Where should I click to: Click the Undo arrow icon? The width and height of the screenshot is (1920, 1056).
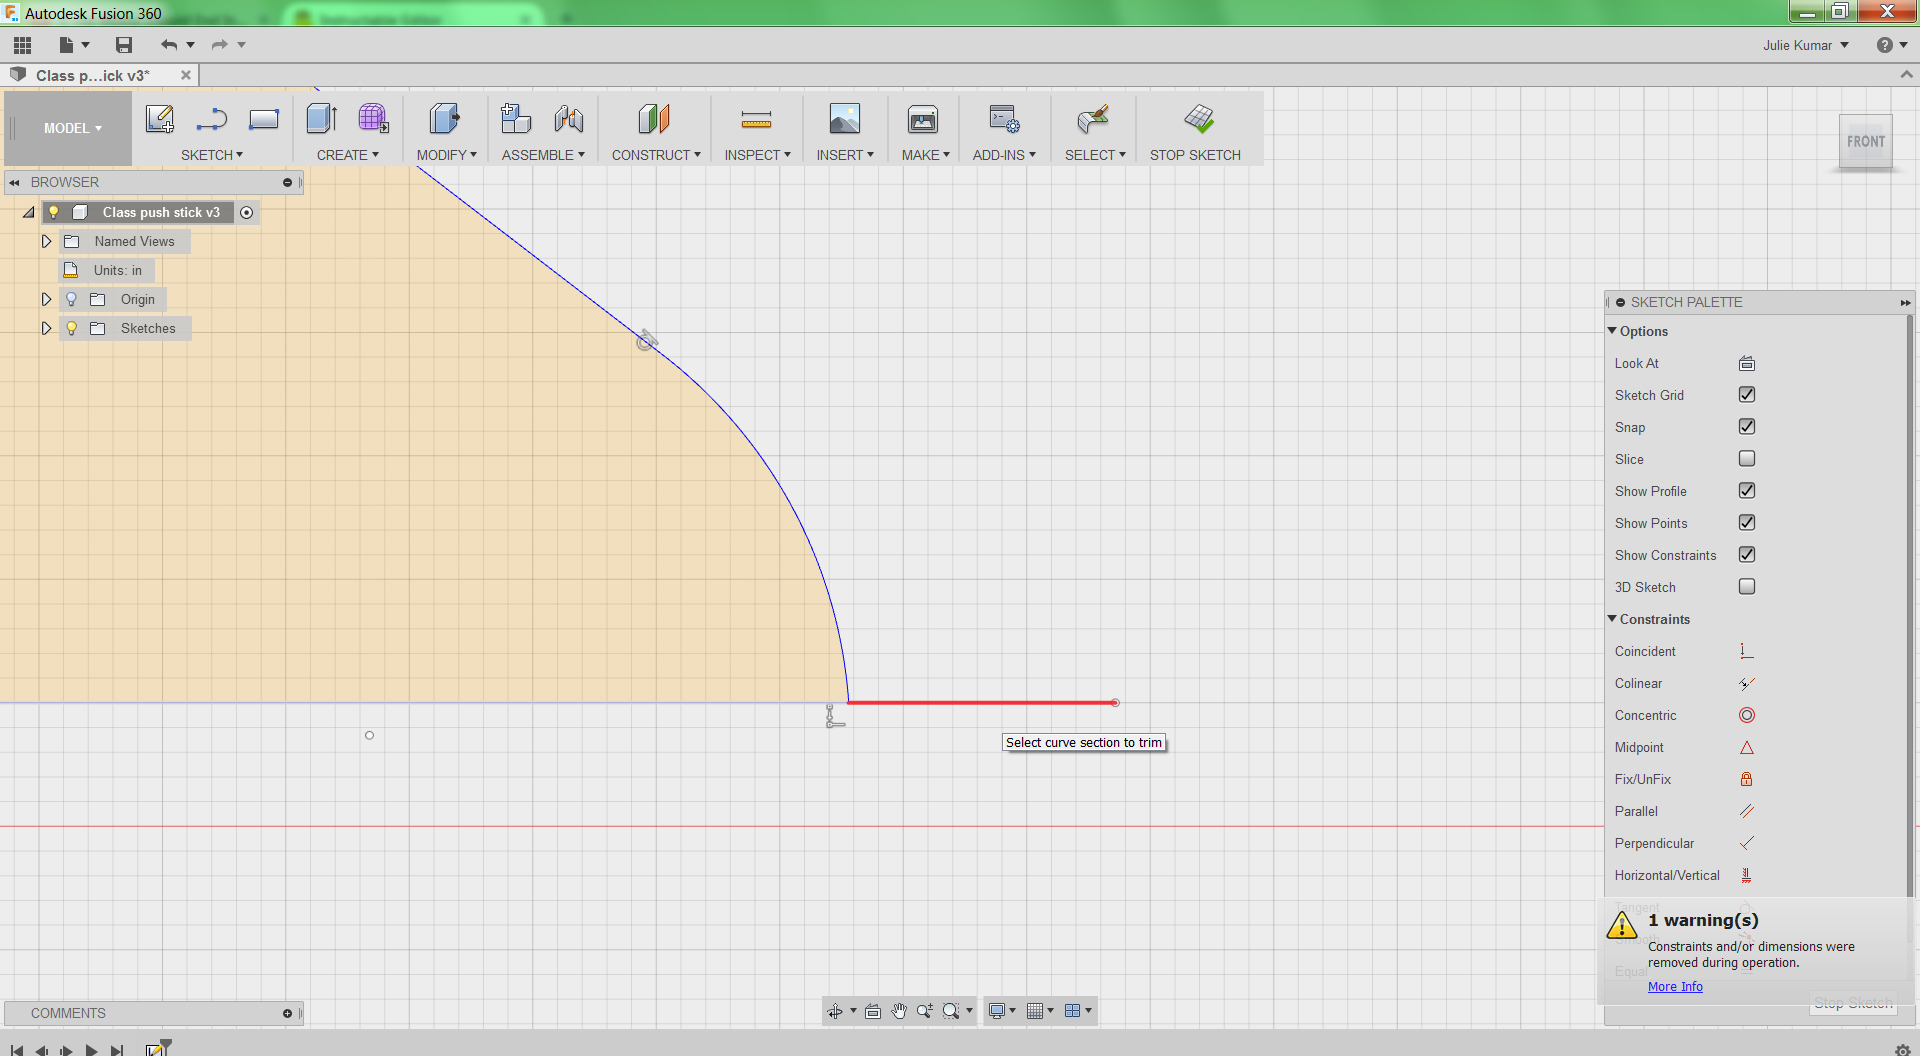[x=169, y=45]
